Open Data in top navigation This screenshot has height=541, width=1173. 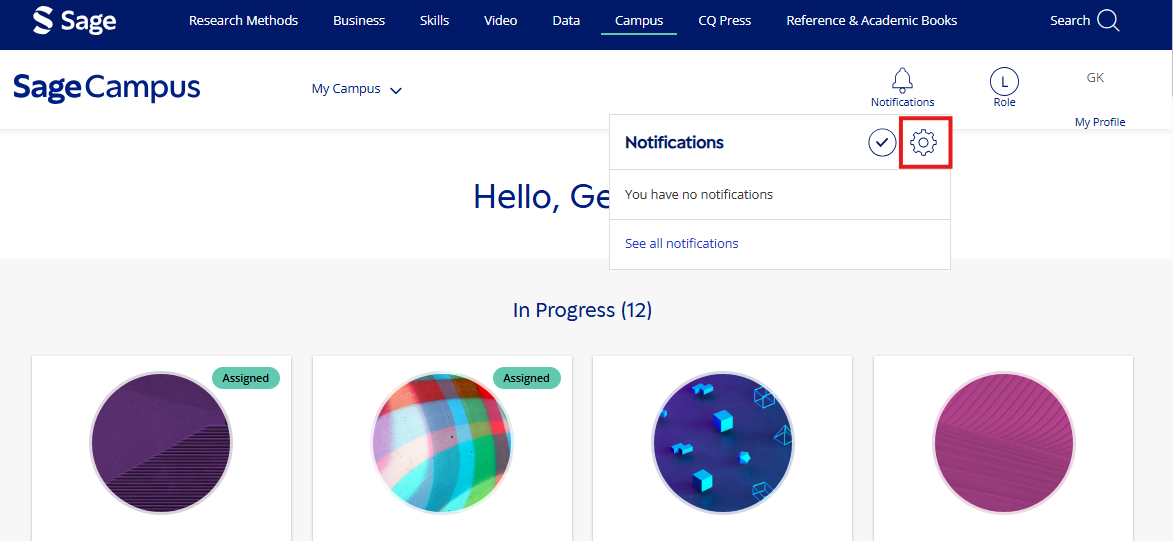pyautogui.click(x=566, y=21)
